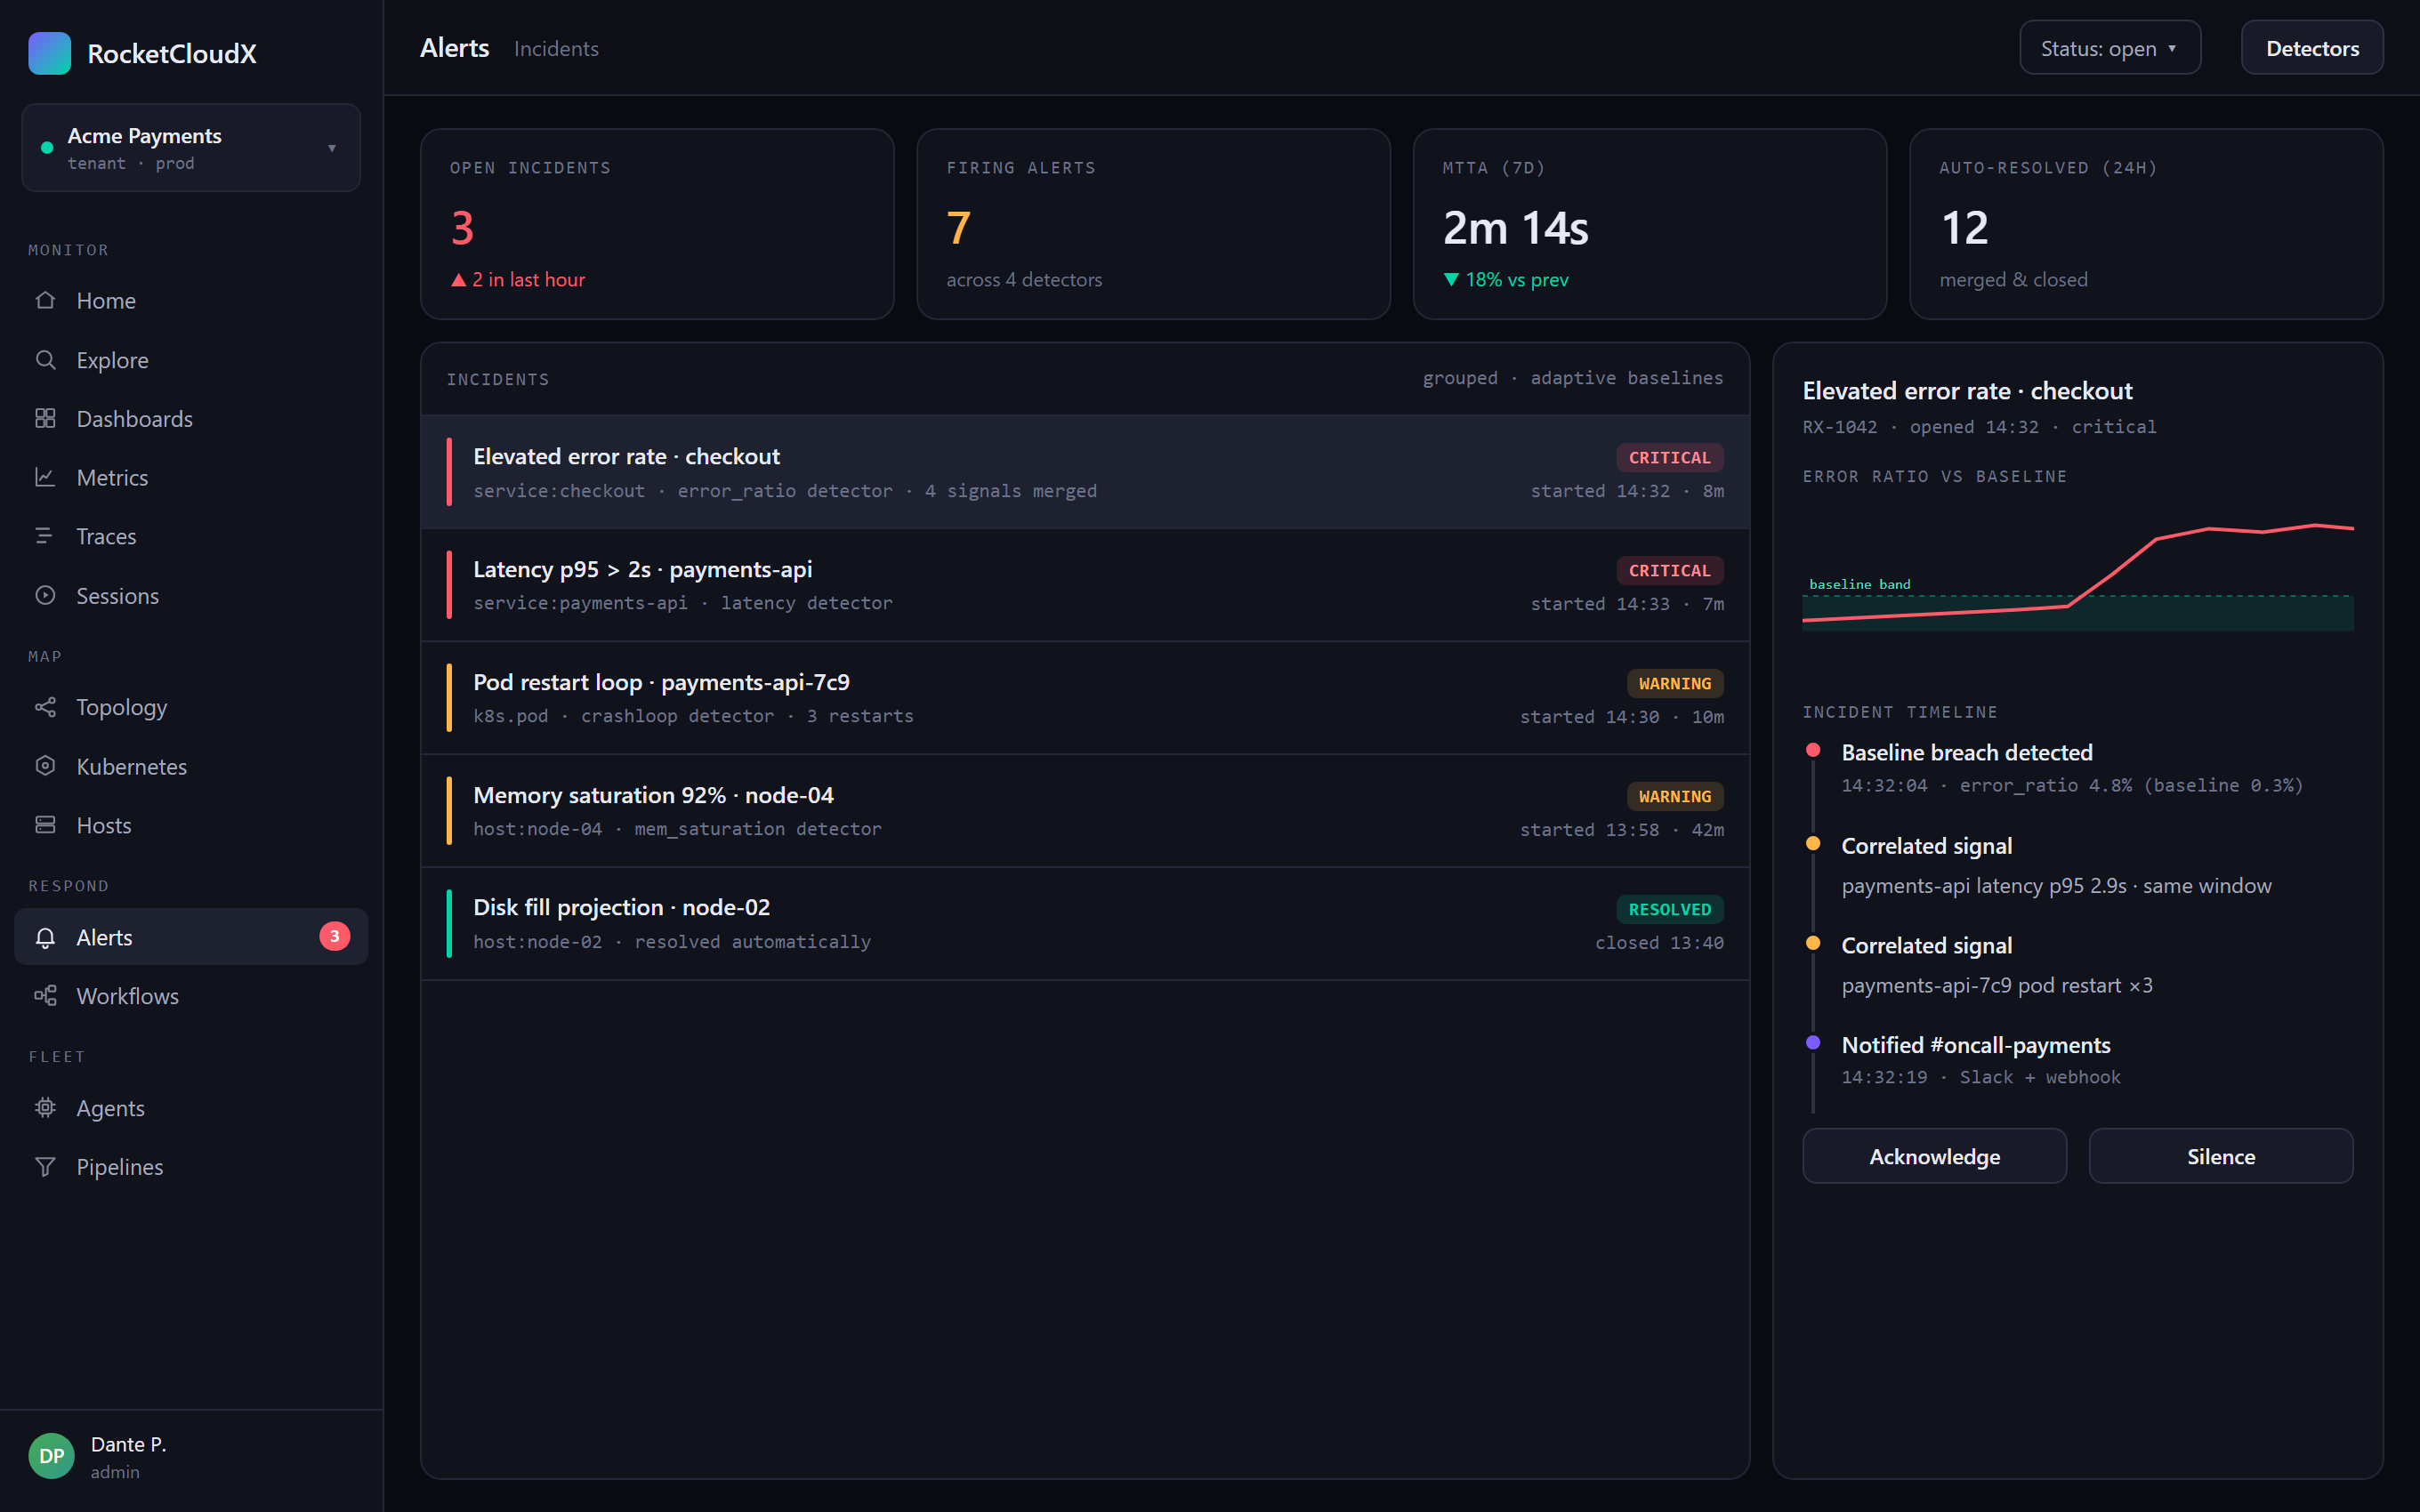Go to Hosts in sidebar
This screenshot has width=2420, height=1512.
tap(191, 825)
